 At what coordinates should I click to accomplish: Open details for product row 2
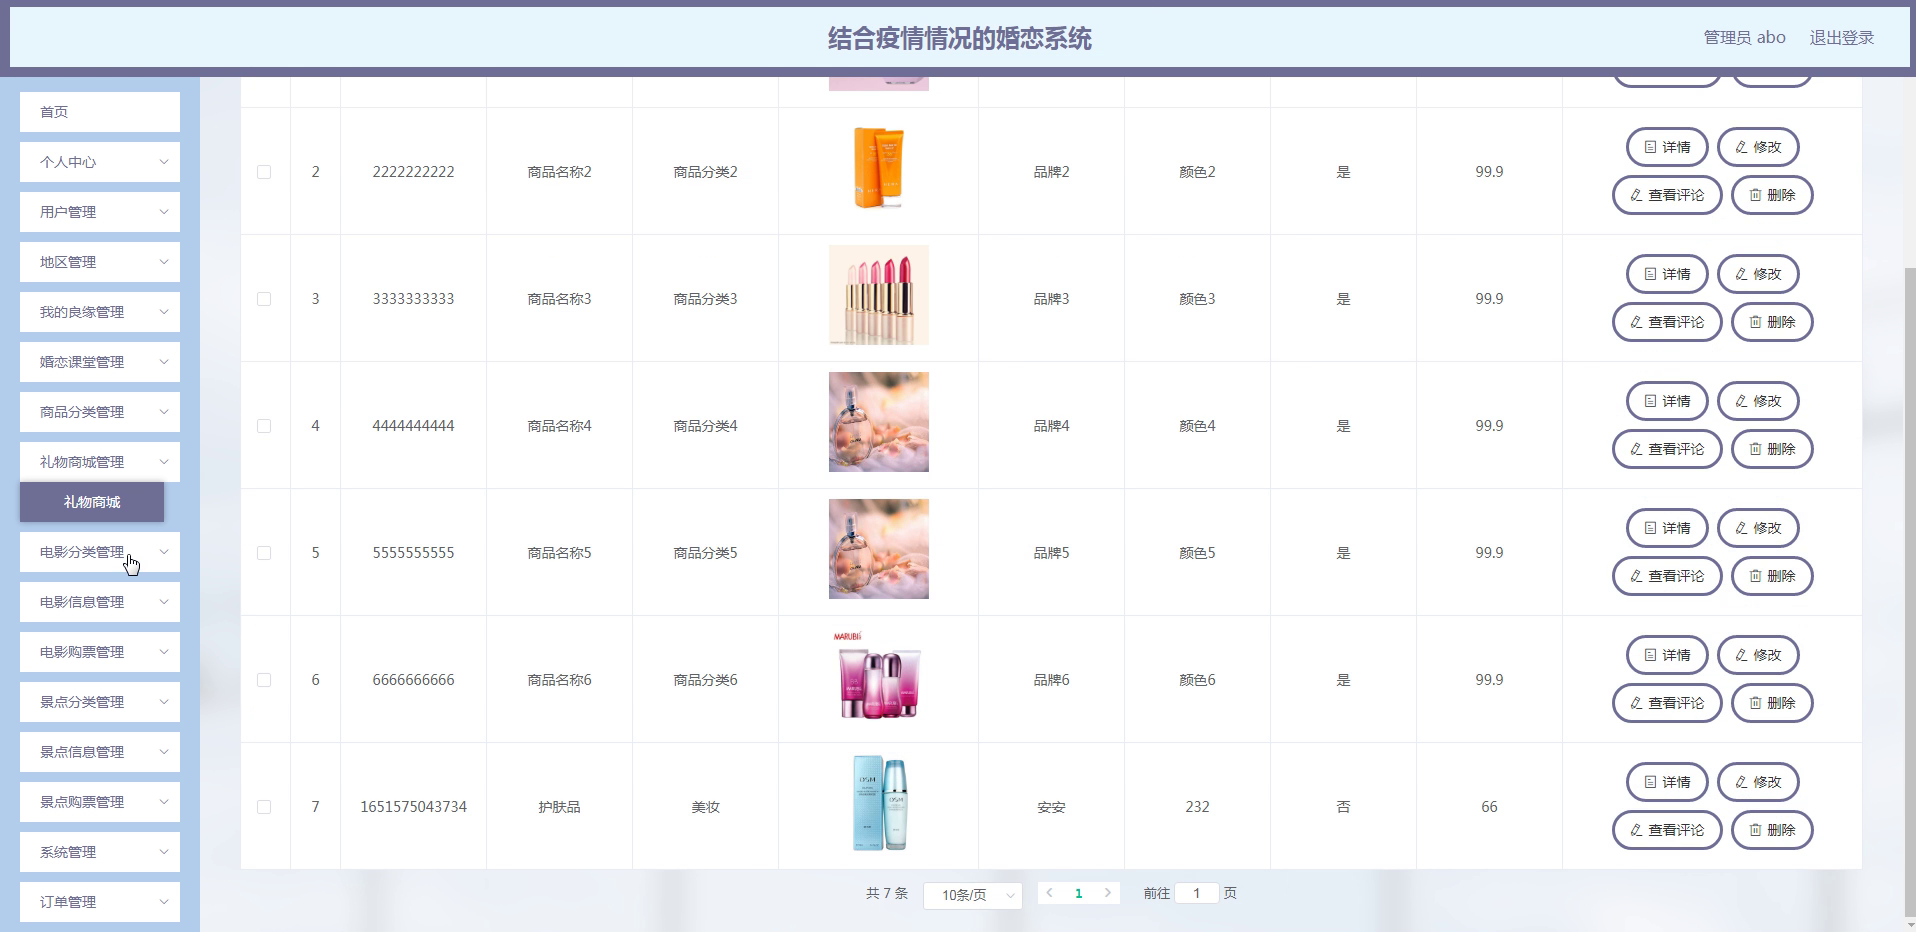[1667, 147]
